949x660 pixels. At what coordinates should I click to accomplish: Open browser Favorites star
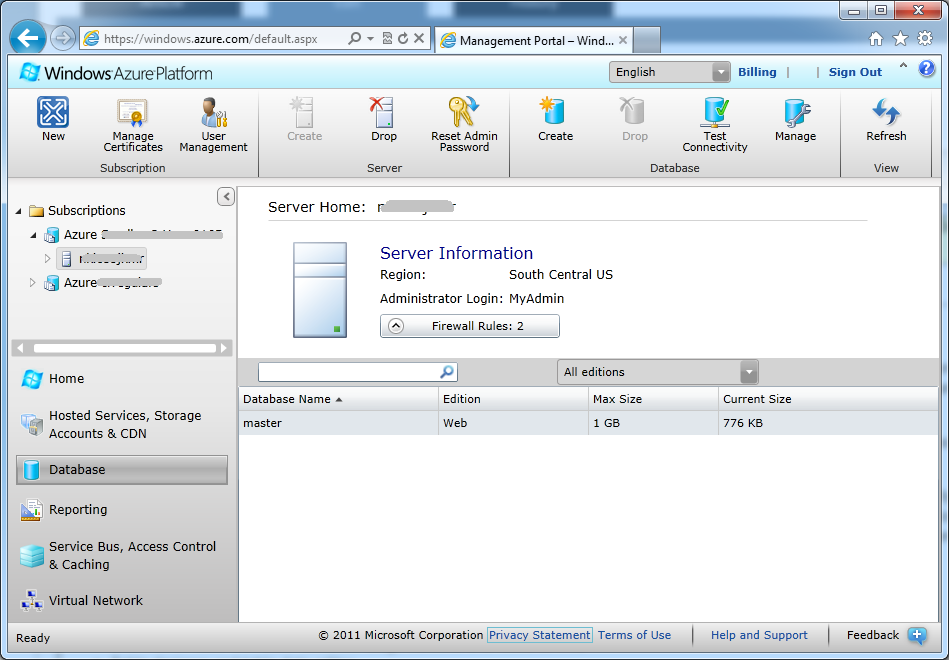(x=901, y=39)
